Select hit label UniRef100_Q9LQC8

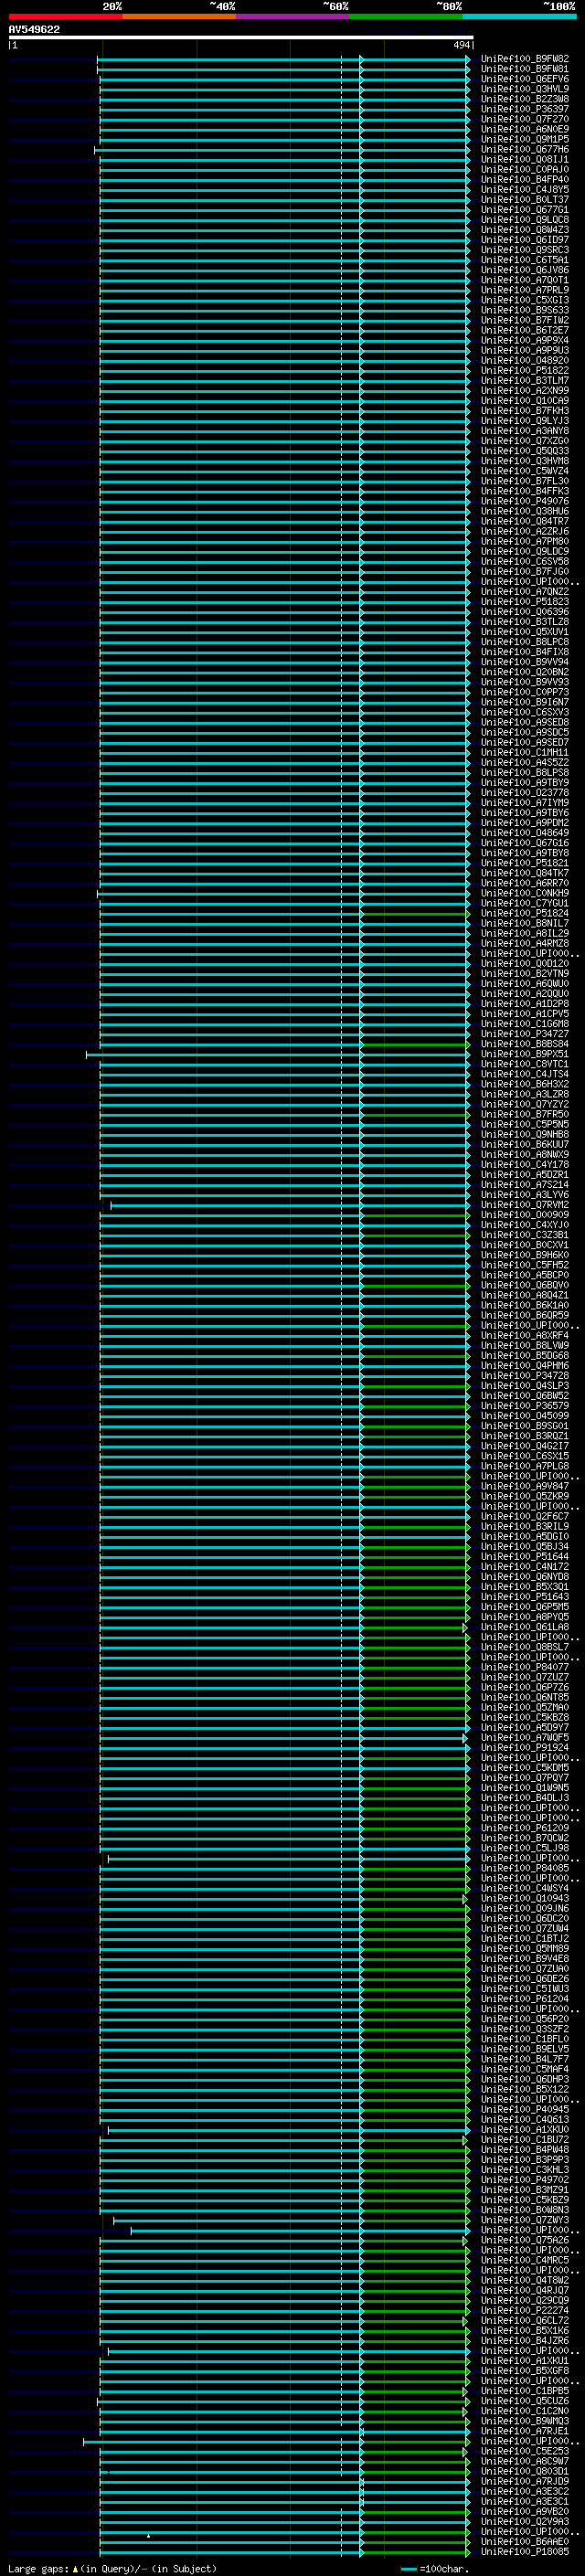click(524, 220)
